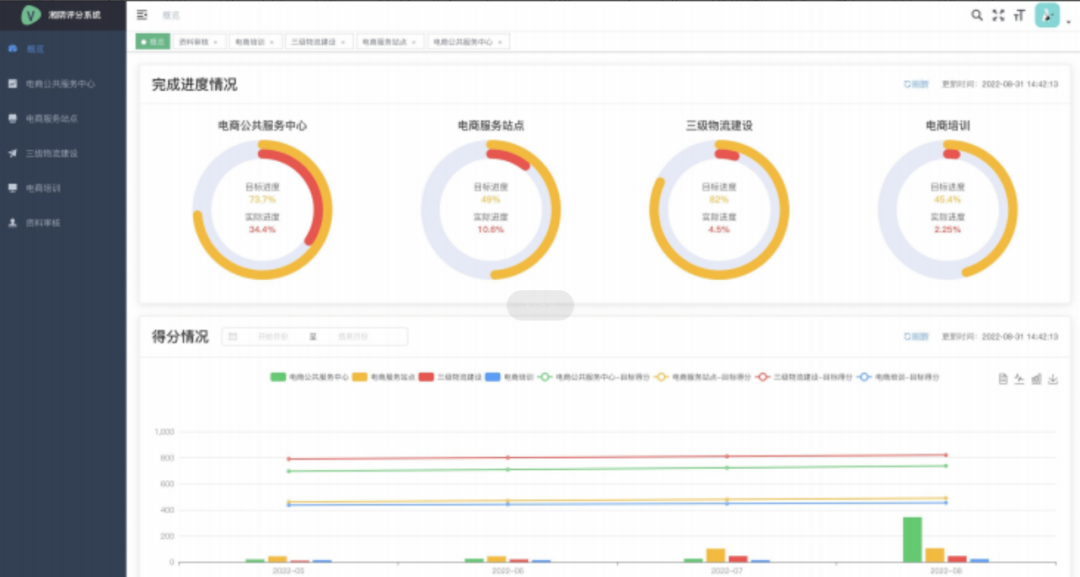
Task: Click the 2022-08 green score bar
Action: 912,539
